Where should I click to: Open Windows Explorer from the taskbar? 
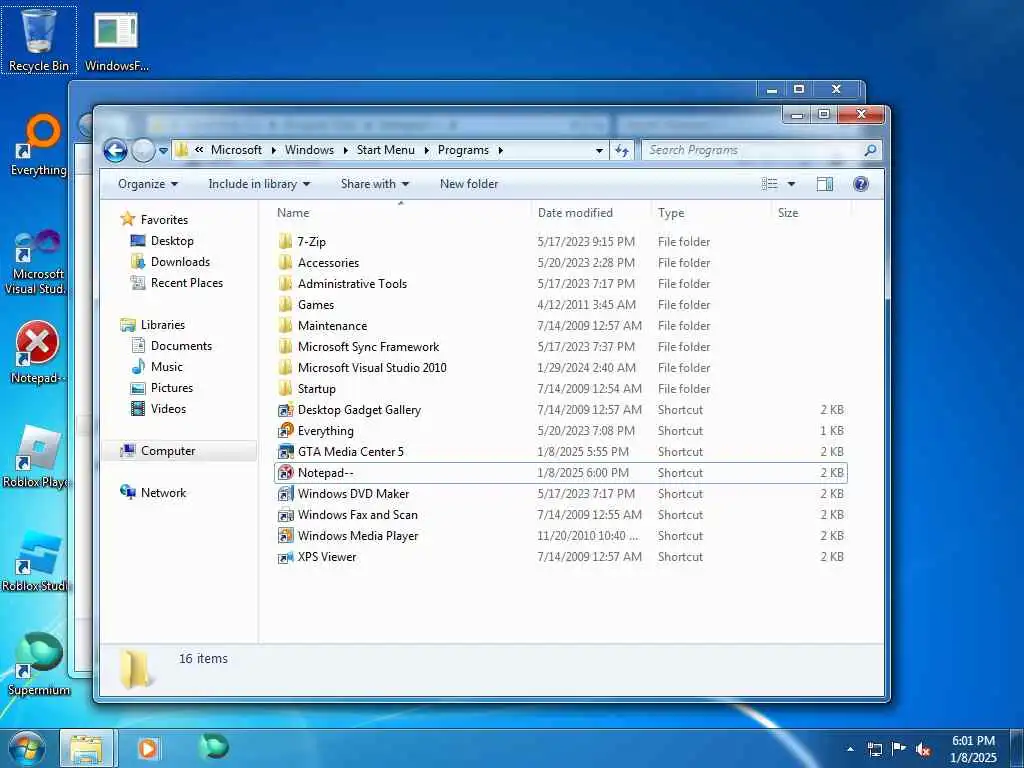(87, 748)
